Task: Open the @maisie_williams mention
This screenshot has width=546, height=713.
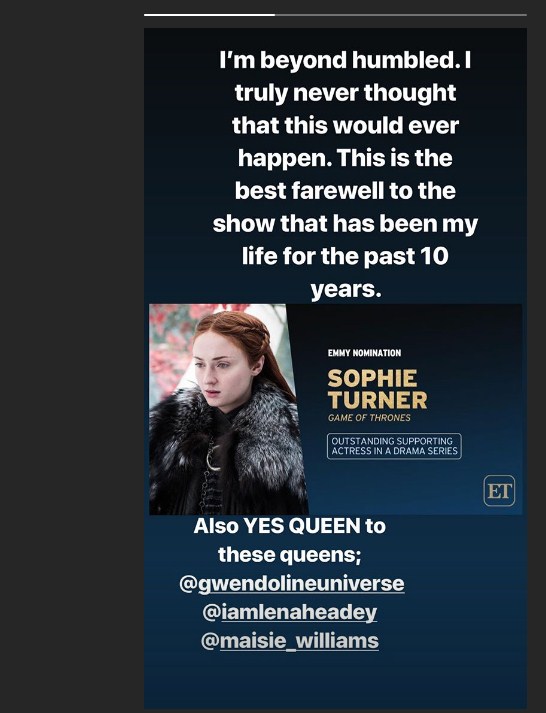Action: [x=290, y=641]
